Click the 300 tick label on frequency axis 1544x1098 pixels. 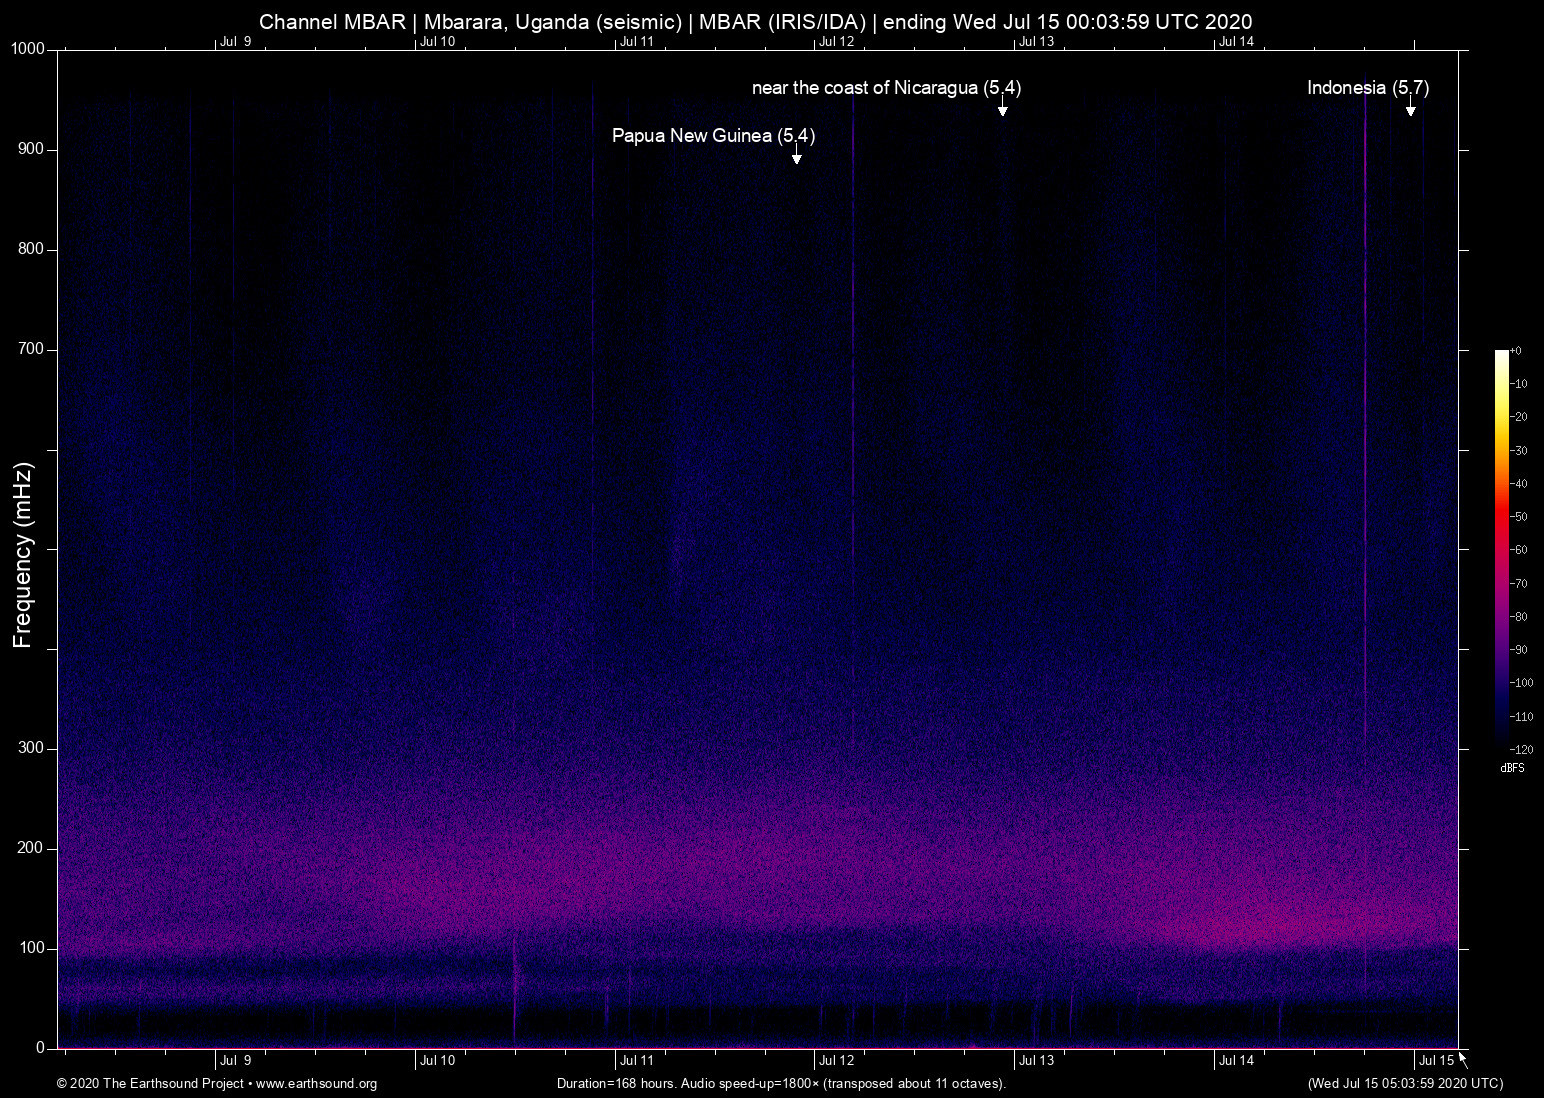click(32, 748)
